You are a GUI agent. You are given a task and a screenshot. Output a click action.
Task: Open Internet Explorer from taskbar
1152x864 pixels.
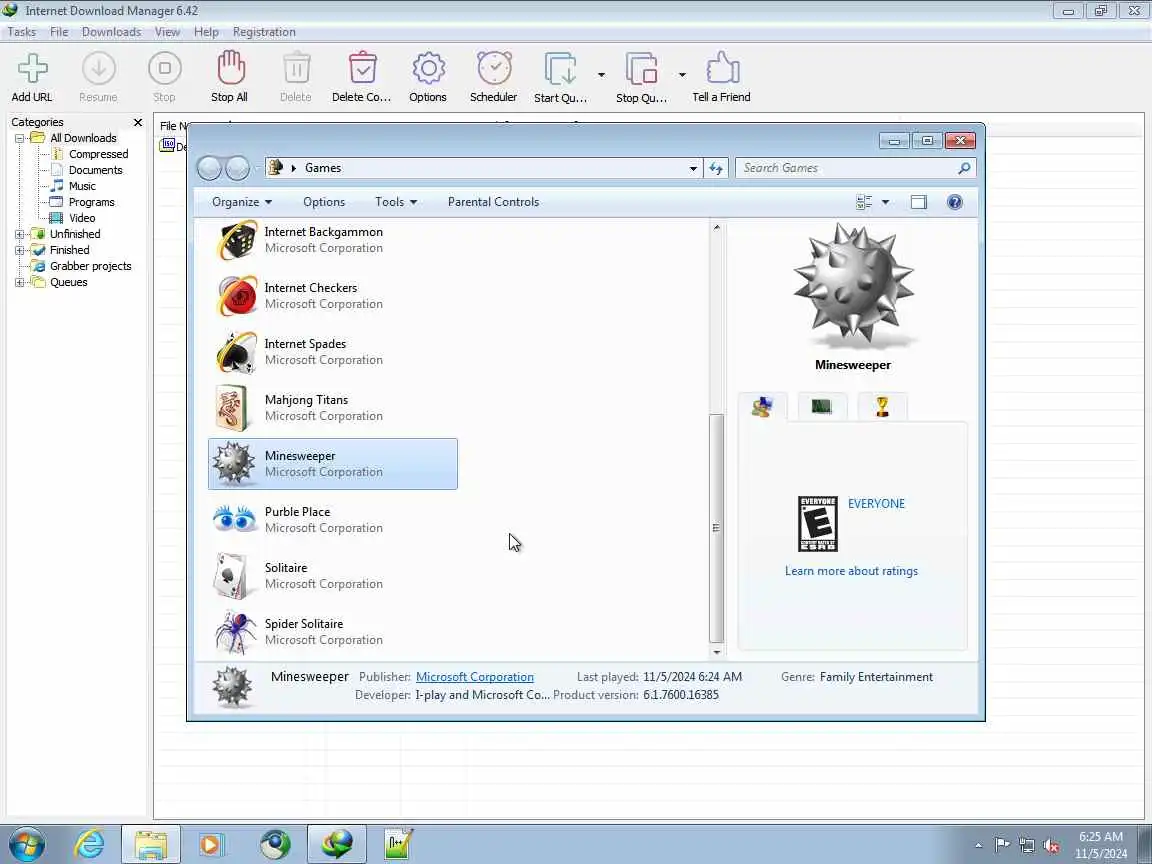[90, 844]
